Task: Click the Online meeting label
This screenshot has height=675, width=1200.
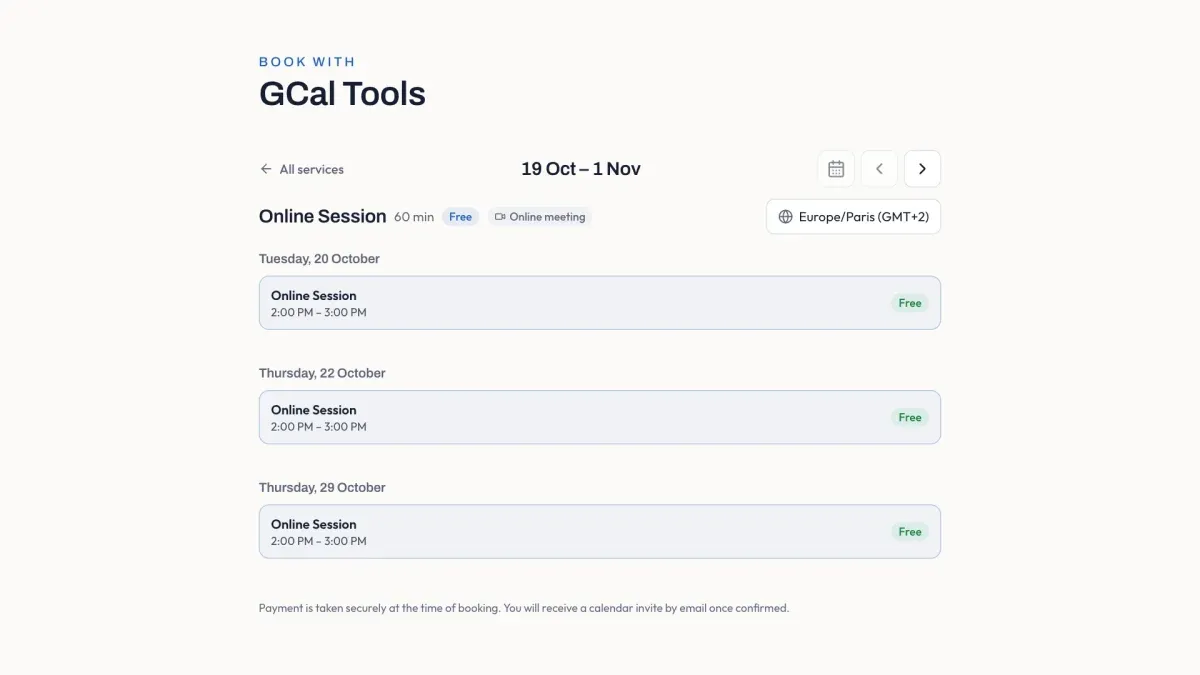Action: pos(539,217)
